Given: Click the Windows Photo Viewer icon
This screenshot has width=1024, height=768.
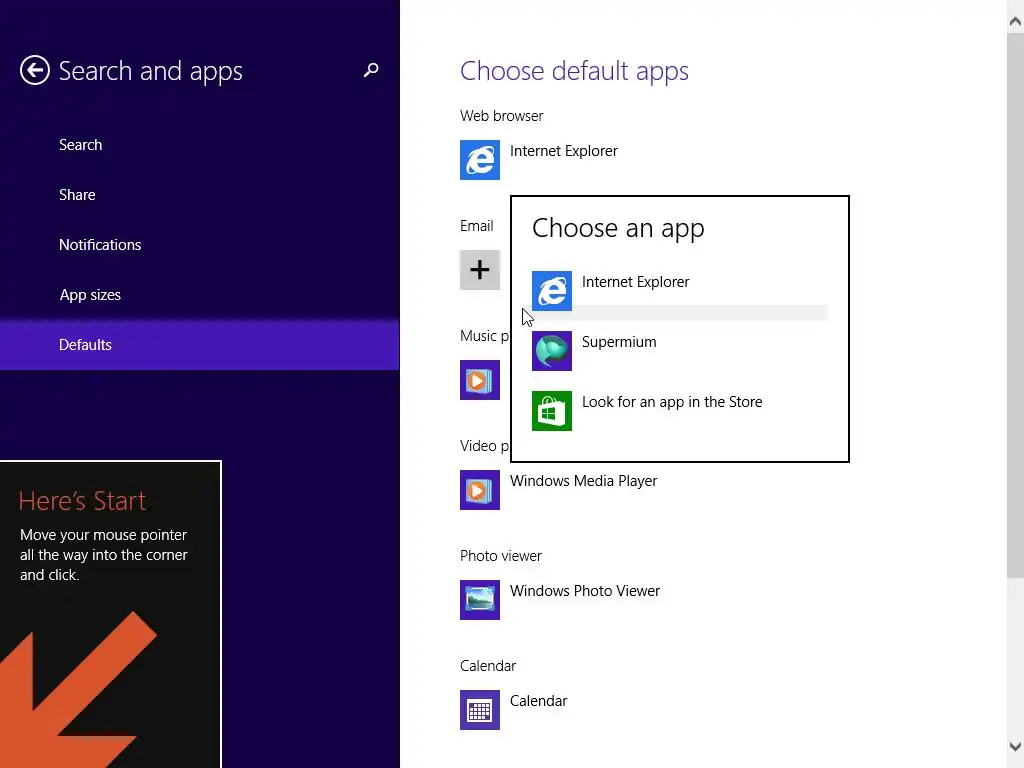Looking at the screenshot, I should coord(480,600).
